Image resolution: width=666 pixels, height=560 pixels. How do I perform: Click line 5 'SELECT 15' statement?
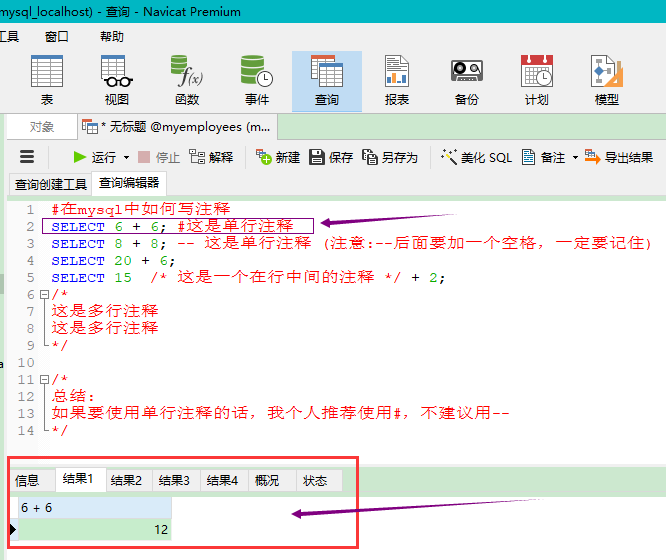click(92, 277)
